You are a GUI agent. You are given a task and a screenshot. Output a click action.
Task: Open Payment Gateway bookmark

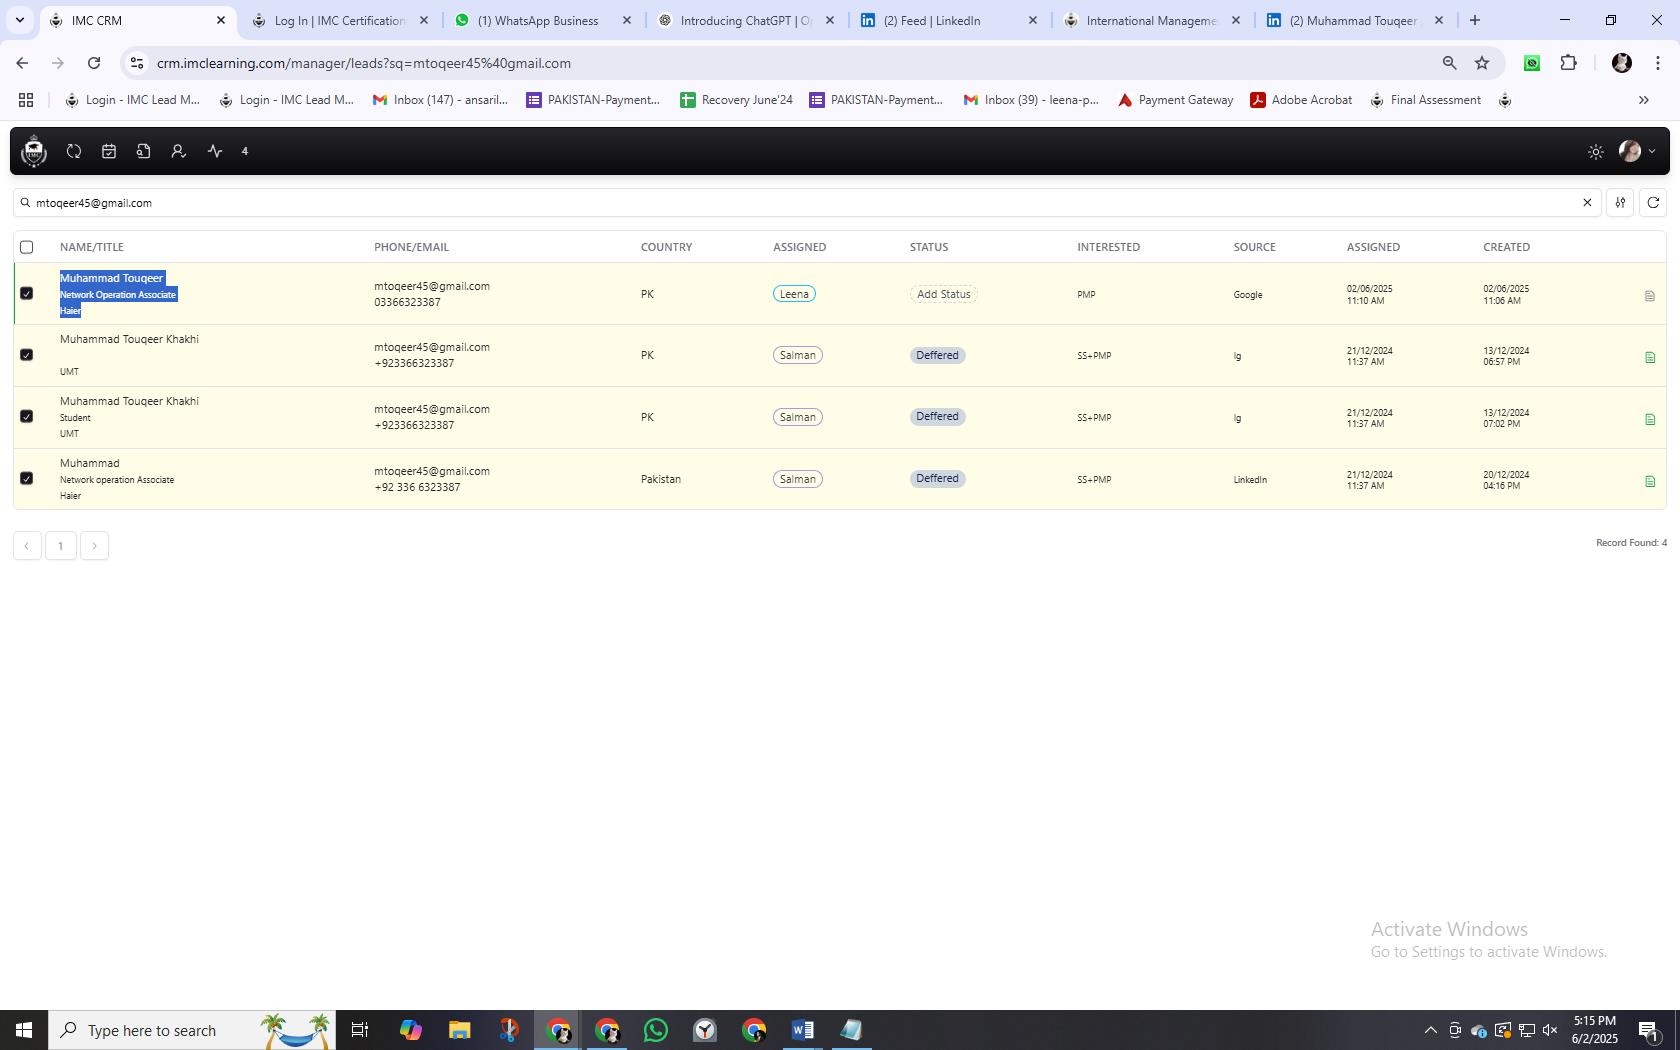[x=1175, y=100]
